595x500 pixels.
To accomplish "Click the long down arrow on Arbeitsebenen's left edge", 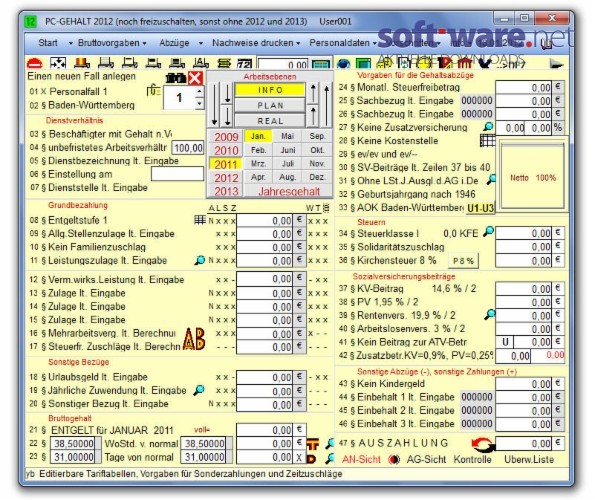I will click(214, 104).
